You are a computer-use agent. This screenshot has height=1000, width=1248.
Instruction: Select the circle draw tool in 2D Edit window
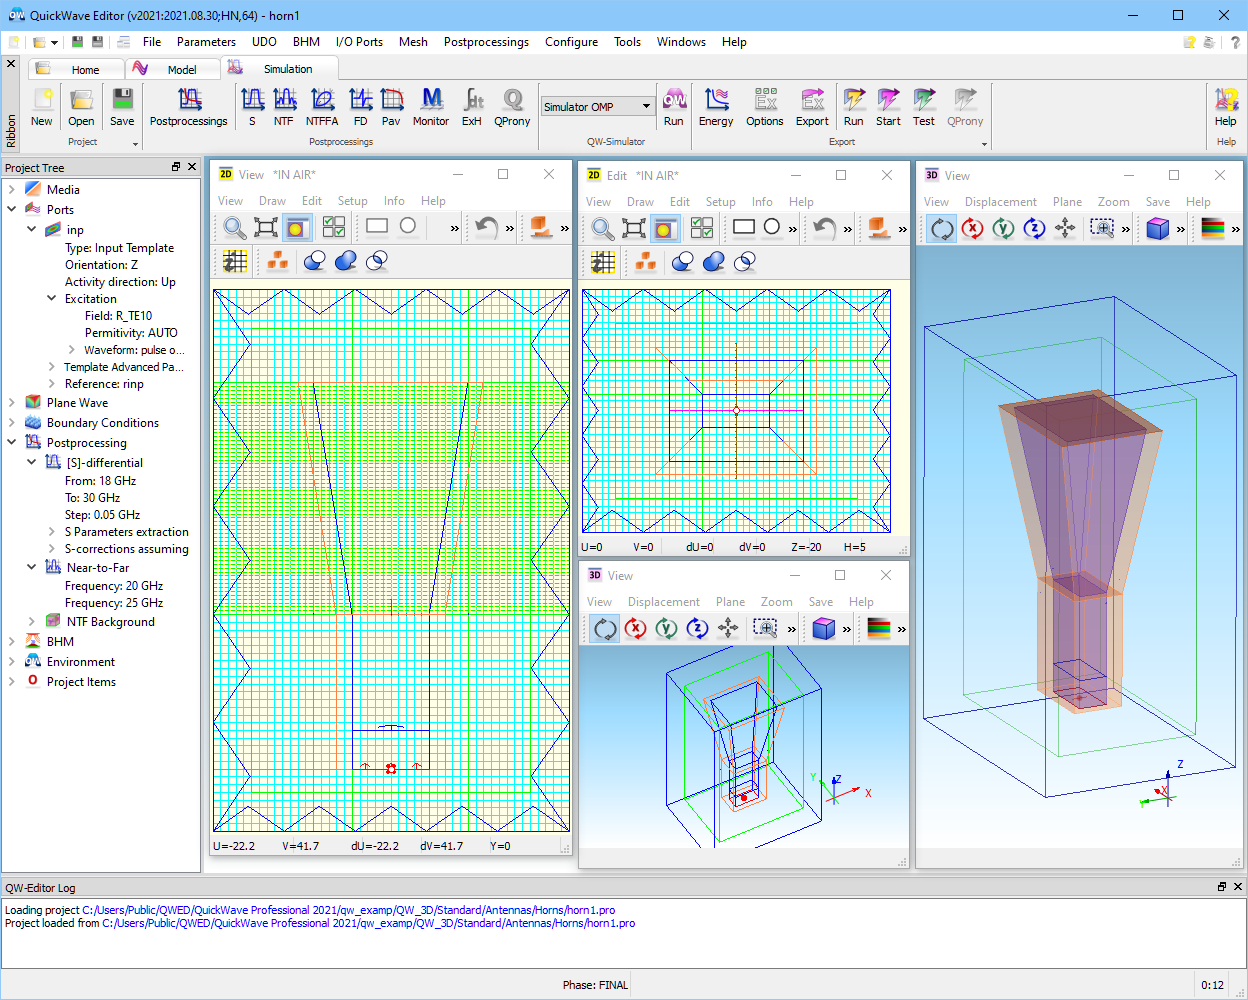click(772, 226)
